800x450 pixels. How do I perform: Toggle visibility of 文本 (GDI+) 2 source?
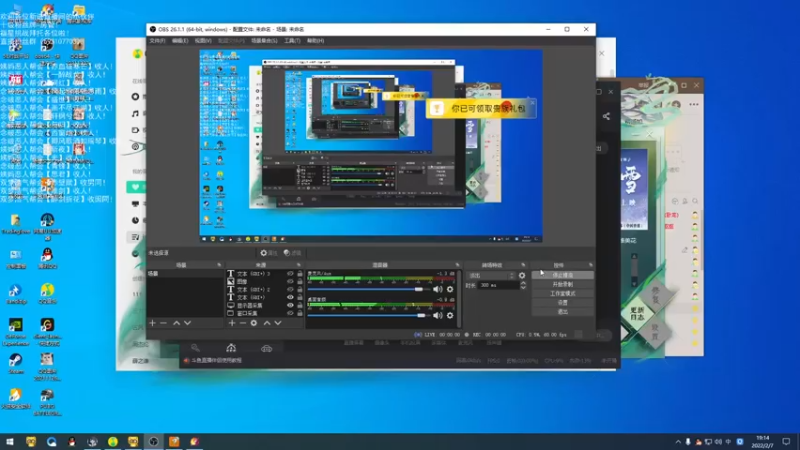(x=290, y=289)
